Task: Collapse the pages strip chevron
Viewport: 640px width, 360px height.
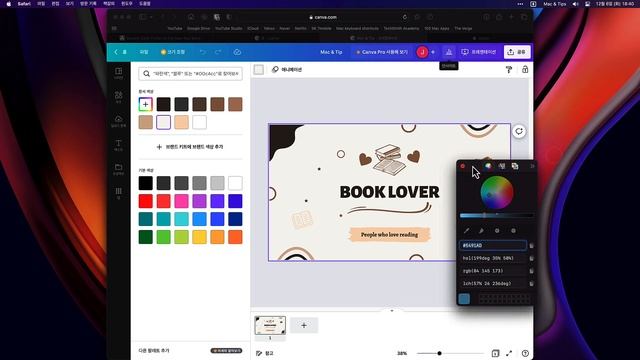Action: tap(392, 310)
